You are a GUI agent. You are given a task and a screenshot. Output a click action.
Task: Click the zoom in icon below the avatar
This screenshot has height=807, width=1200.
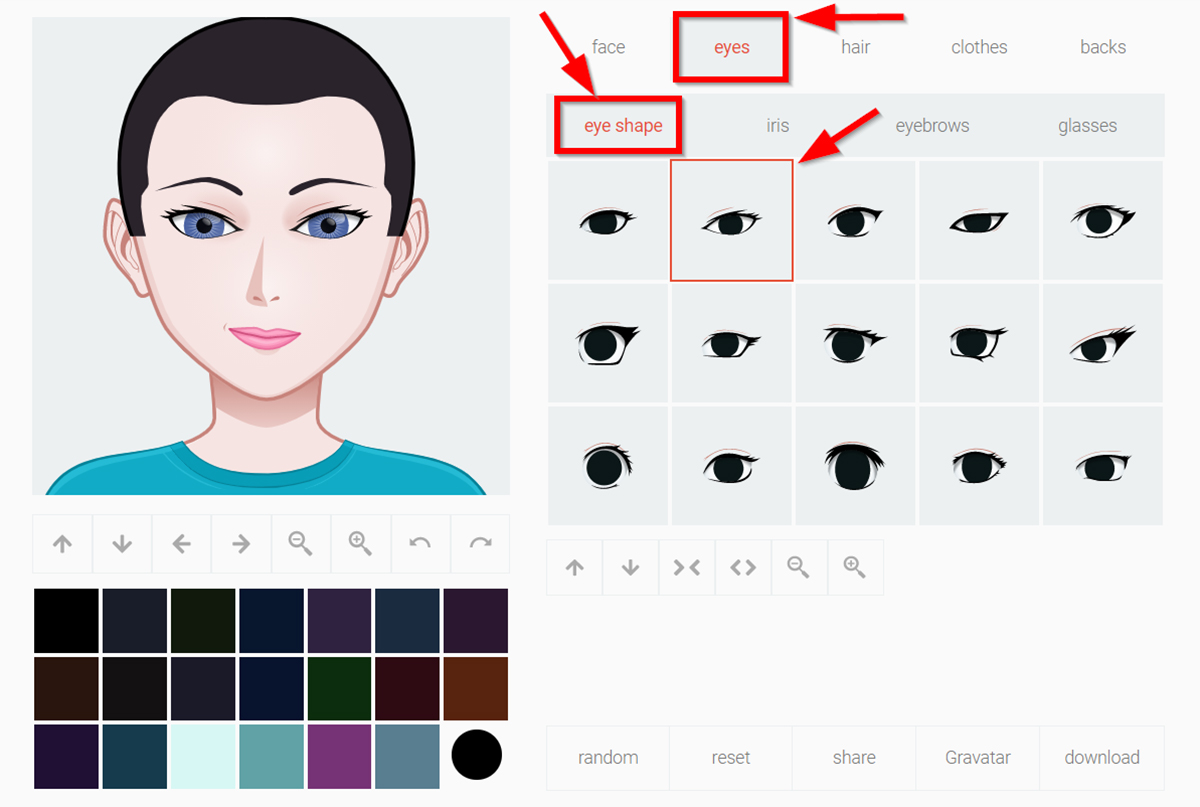pyautogui.click(x=361, y=543)
